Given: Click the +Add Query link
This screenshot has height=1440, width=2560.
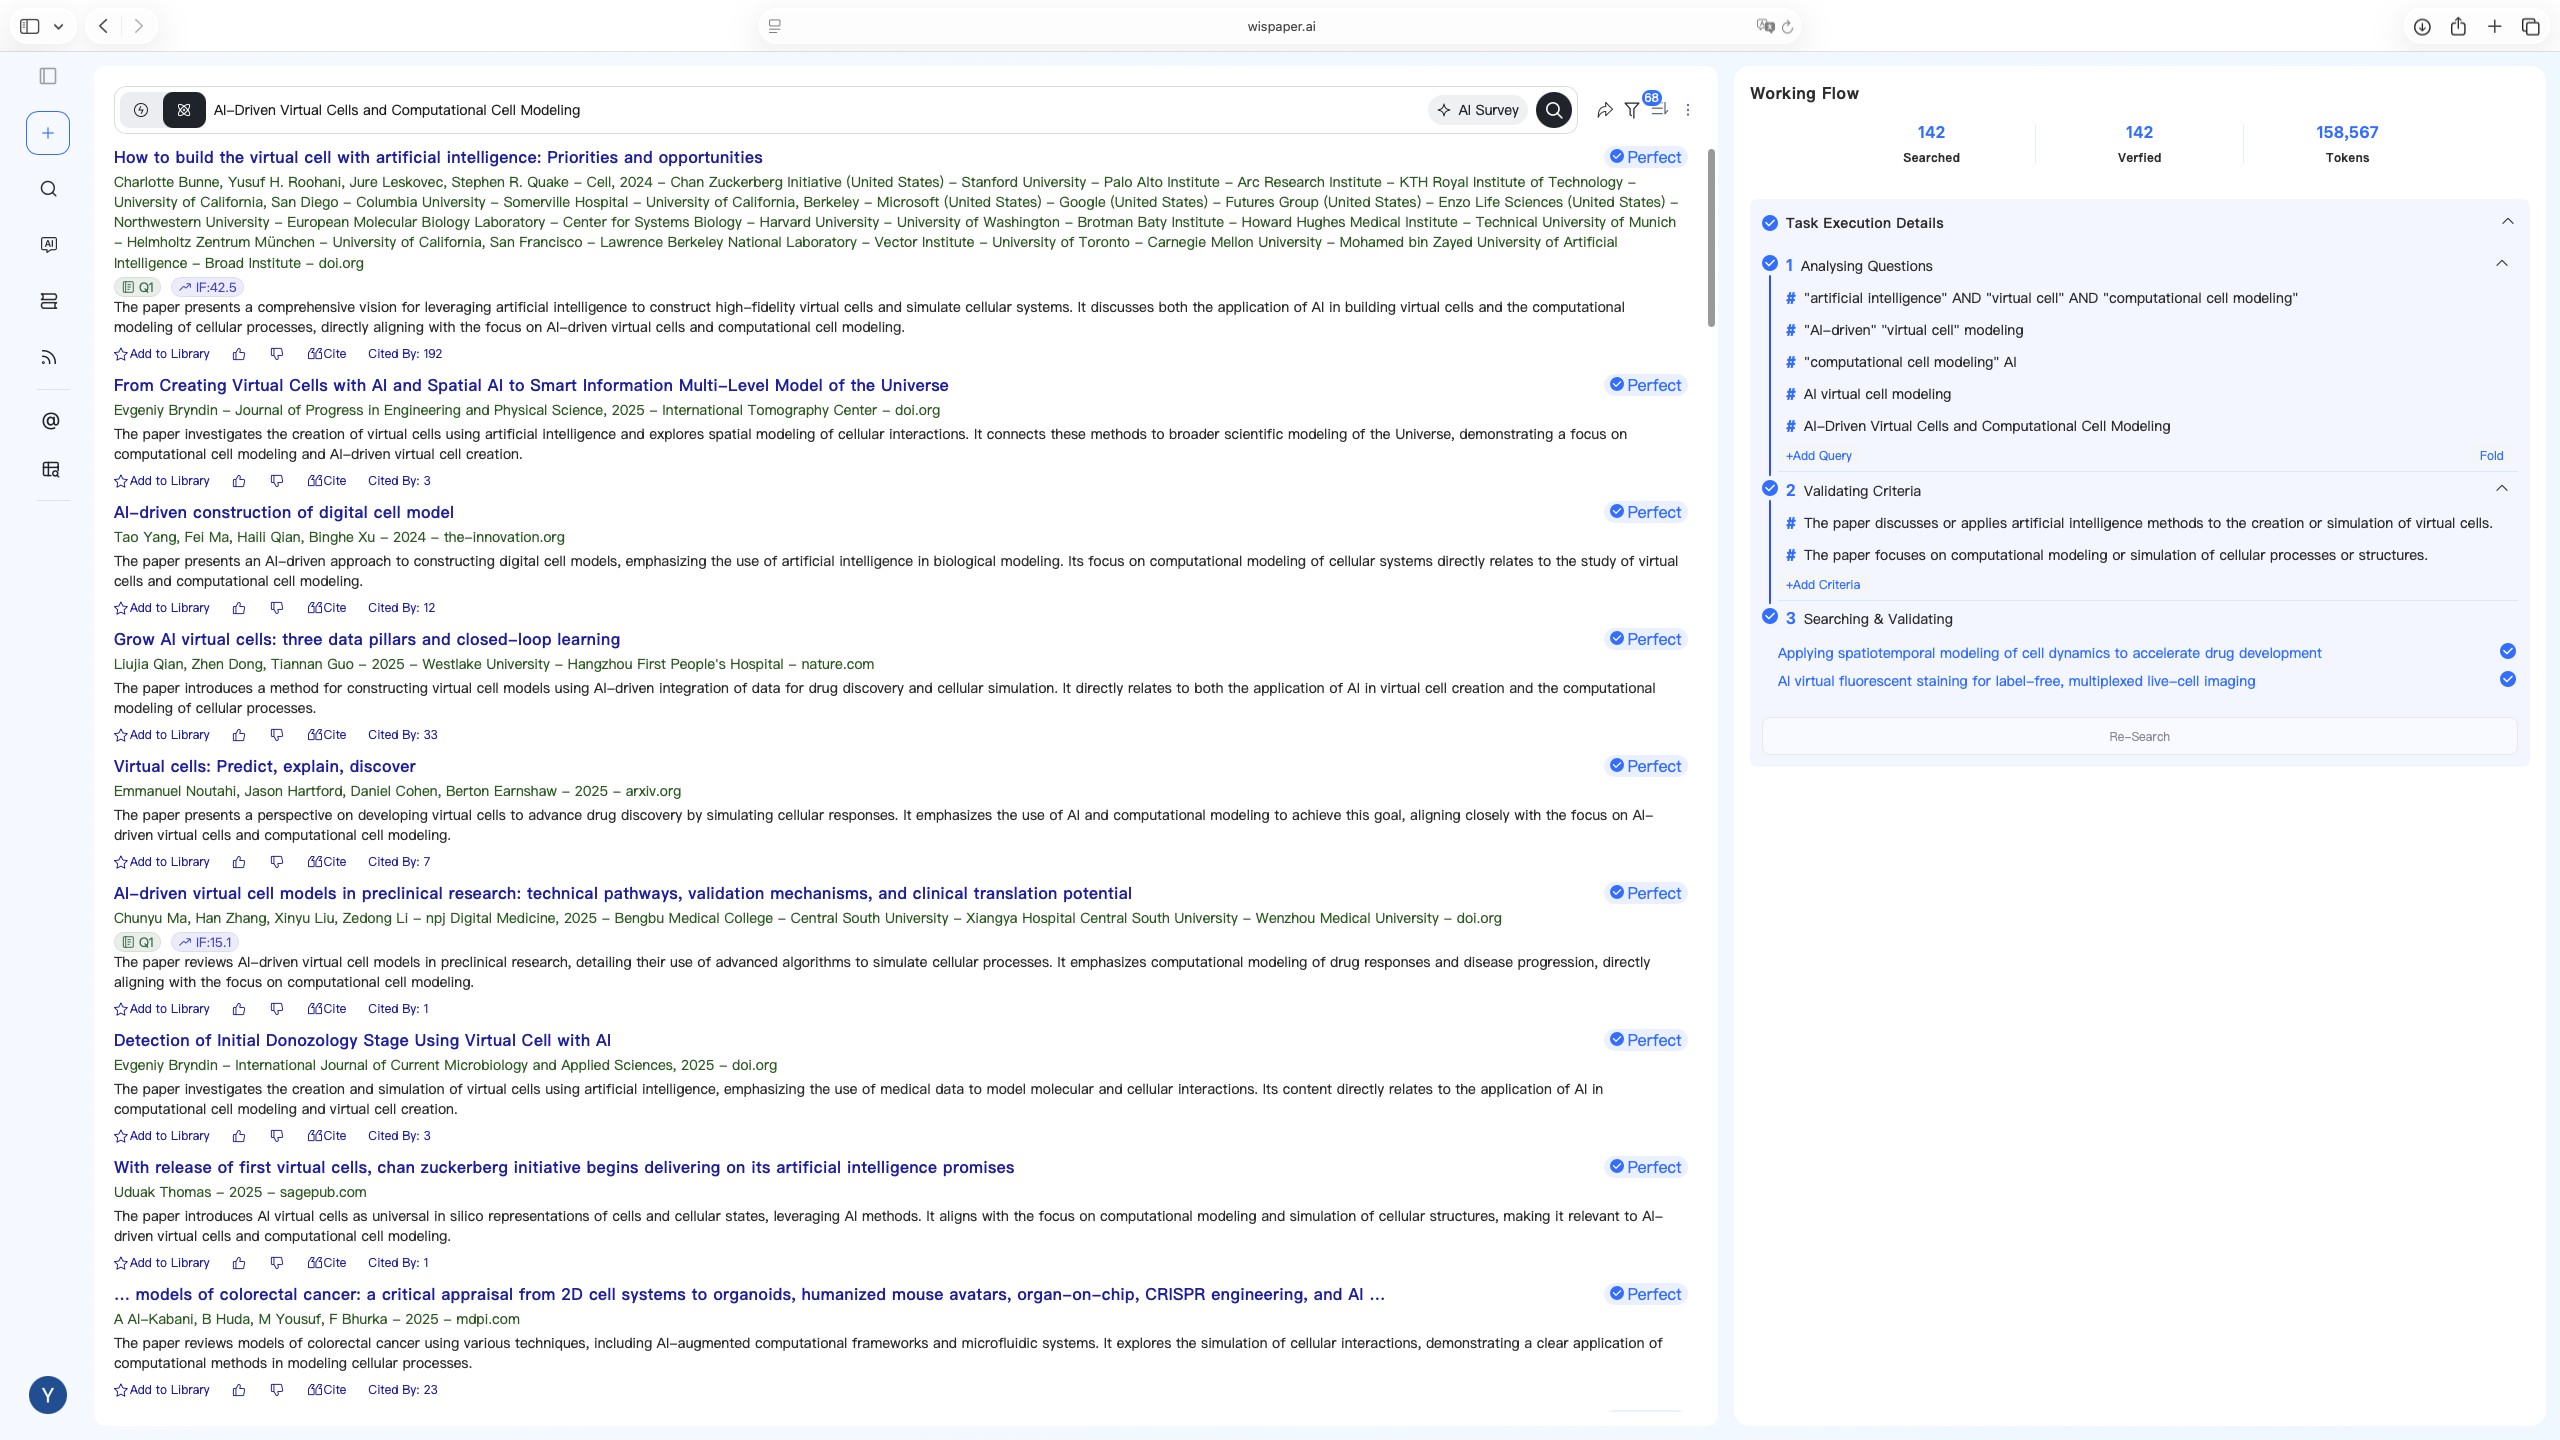Looking at the screenshot, I should pos(1818,456).
